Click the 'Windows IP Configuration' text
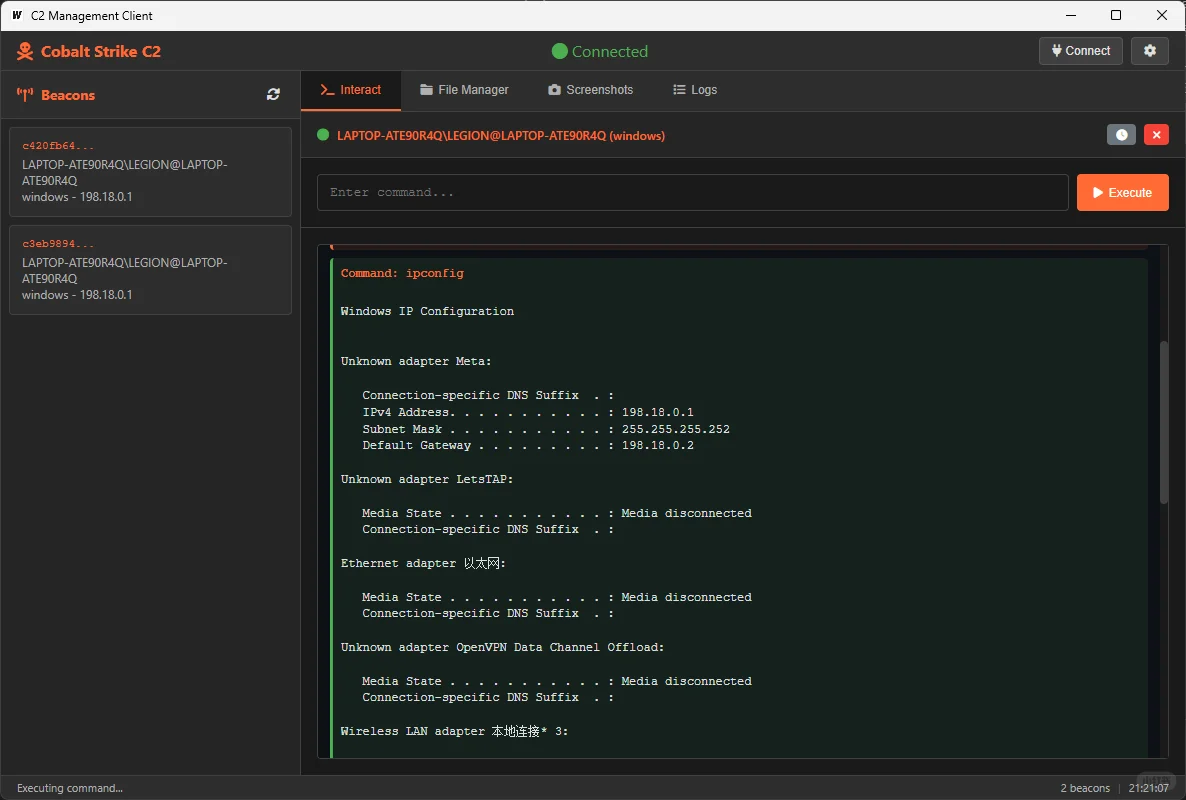The width and height of the screenshot is (1186, 800). [427, 311]
